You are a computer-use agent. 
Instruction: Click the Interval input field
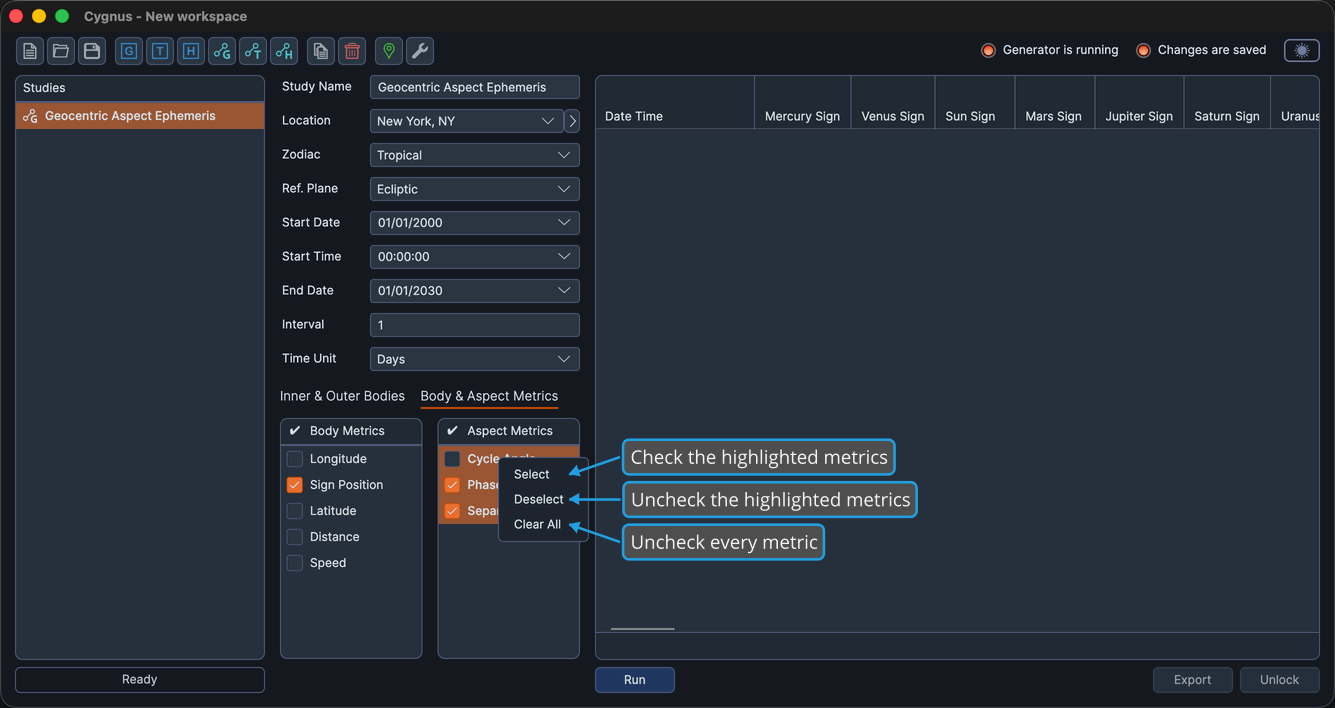coord(475,325)
